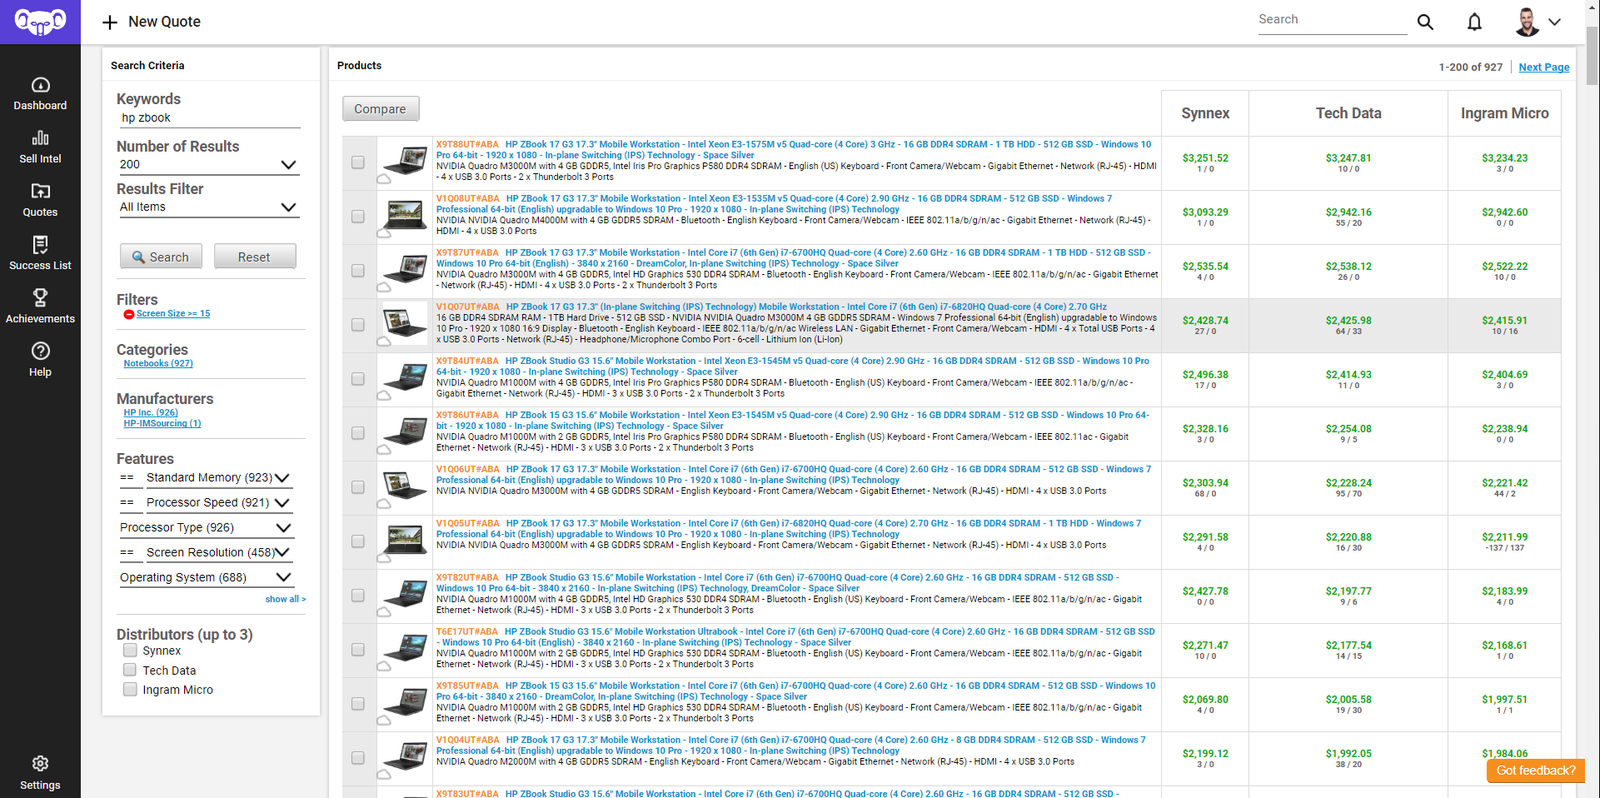This screenshot has width=1600, height=798.
Task: Open V1Q05UT#ABA product title link
Action: tap(789, 529)
